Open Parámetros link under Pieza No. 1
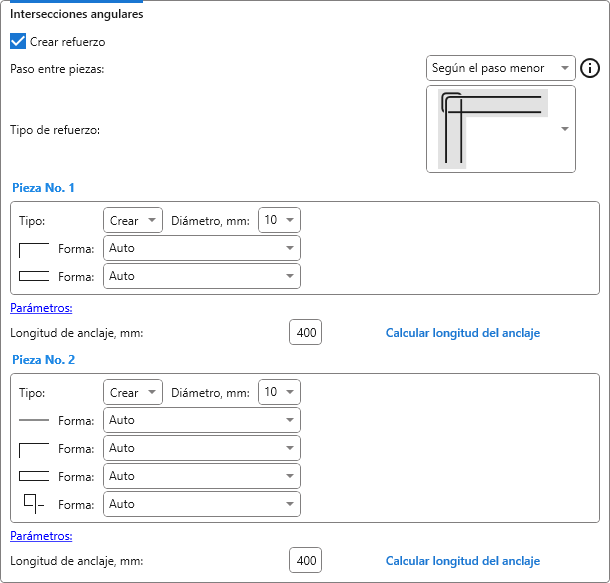610x583 pixels. click(41, 308)
